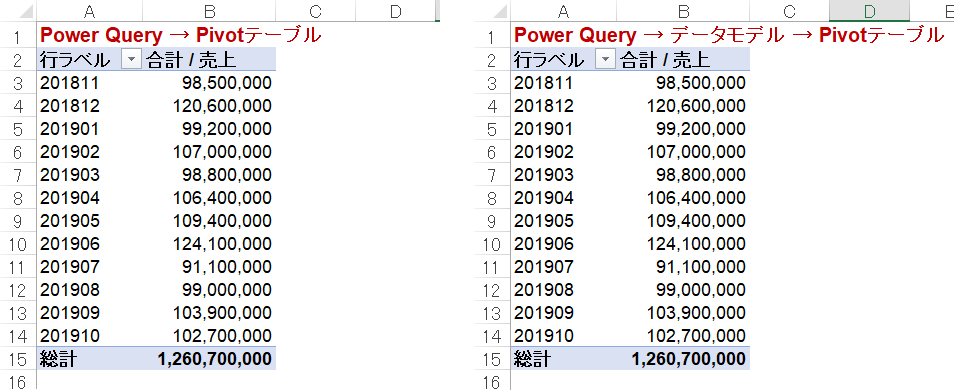
Task: Select highlighted column D header in right sheet
Action: [x=869, y=12]
